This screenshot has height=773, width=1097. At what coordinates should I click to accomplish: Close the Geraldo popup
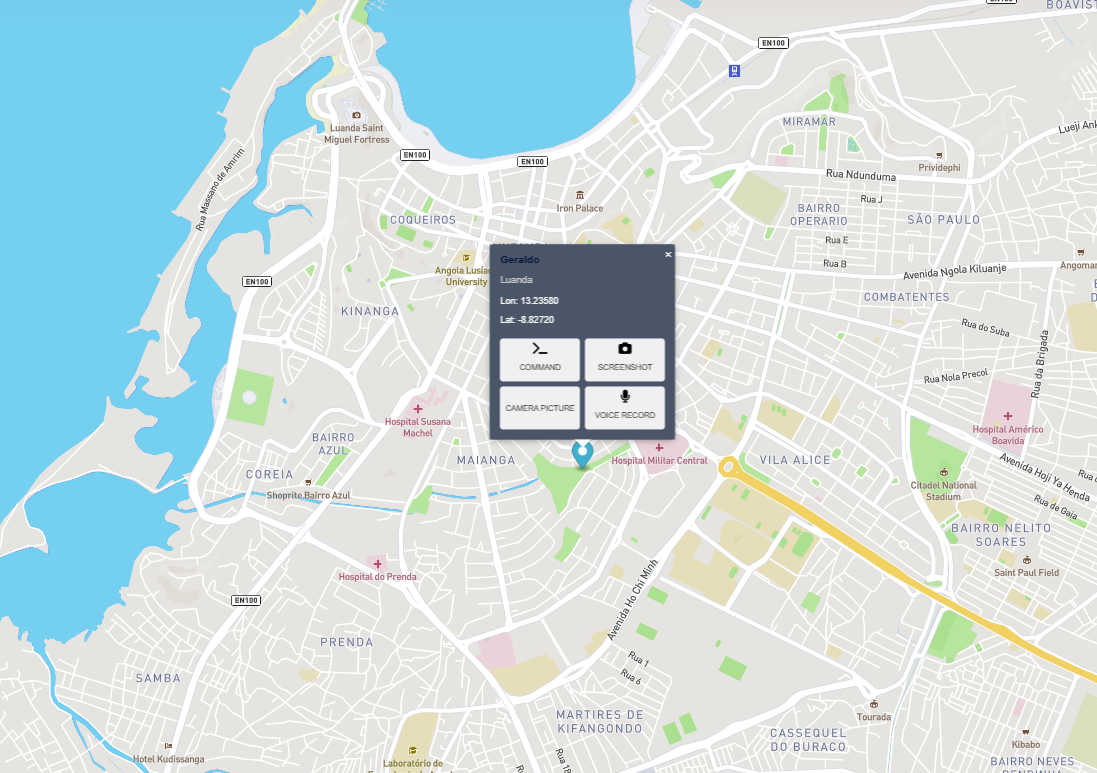[x=668, y=255]
